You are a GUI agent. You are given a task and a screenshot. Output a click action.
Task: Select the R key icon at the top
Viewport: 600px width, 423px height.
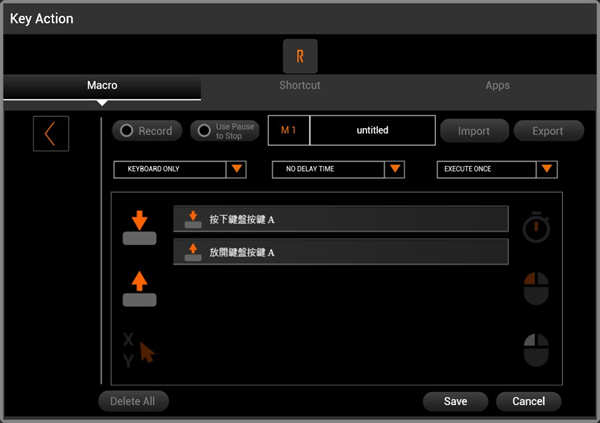tap(300, 56)
